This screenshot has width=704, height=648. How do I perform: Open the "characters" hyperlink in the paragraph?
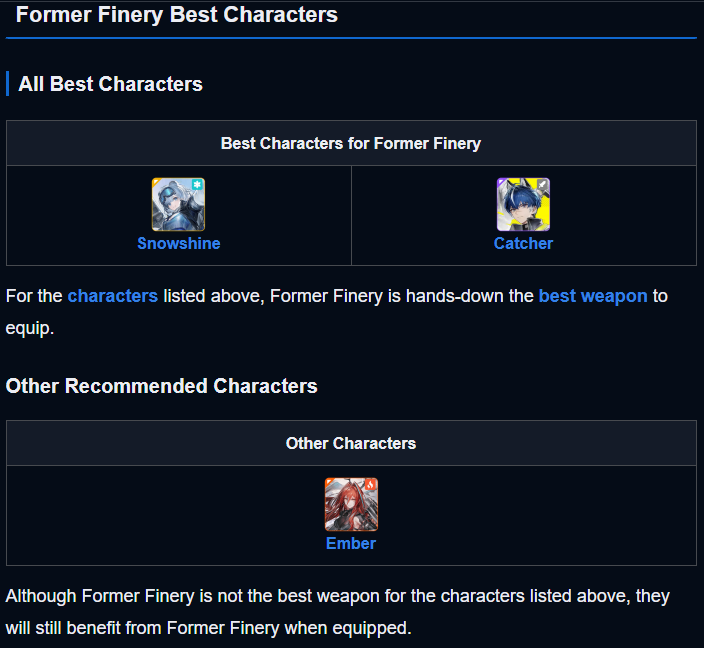coord(113,296)
